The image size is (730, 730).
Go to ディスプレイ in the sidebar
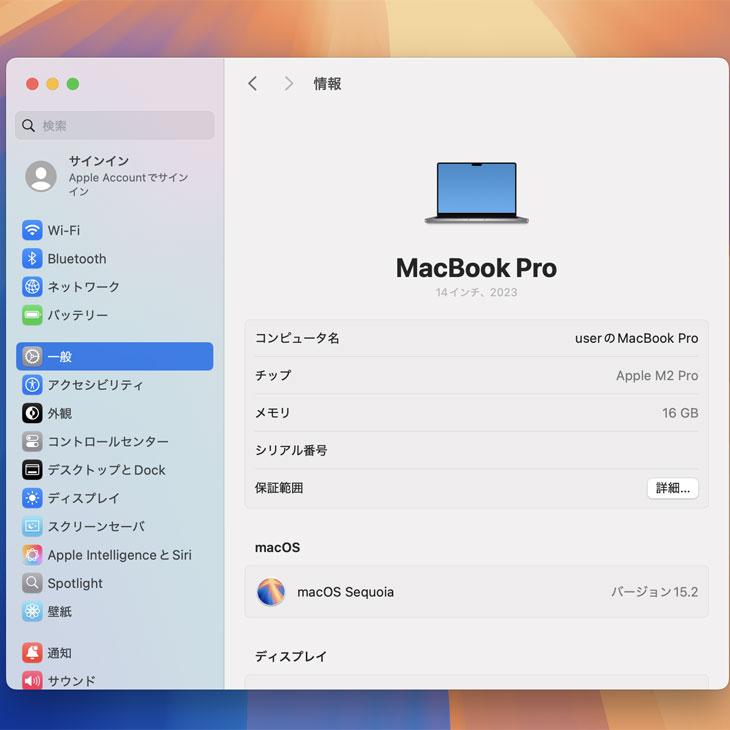[x=83, y=498]
